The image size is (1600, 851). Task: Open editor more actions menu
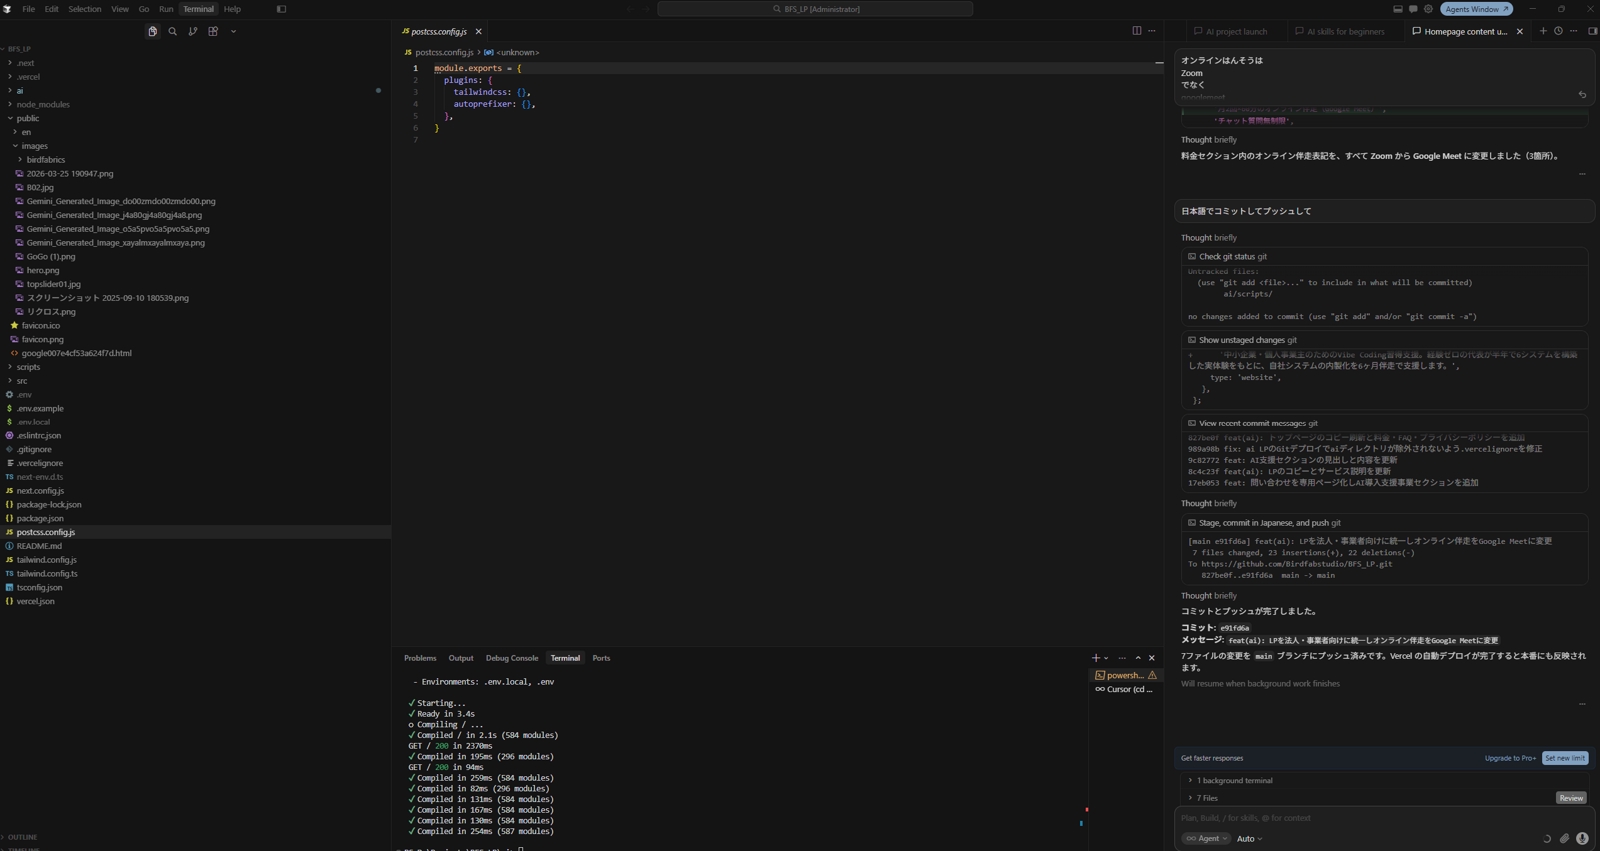[x=1152, y=31]
